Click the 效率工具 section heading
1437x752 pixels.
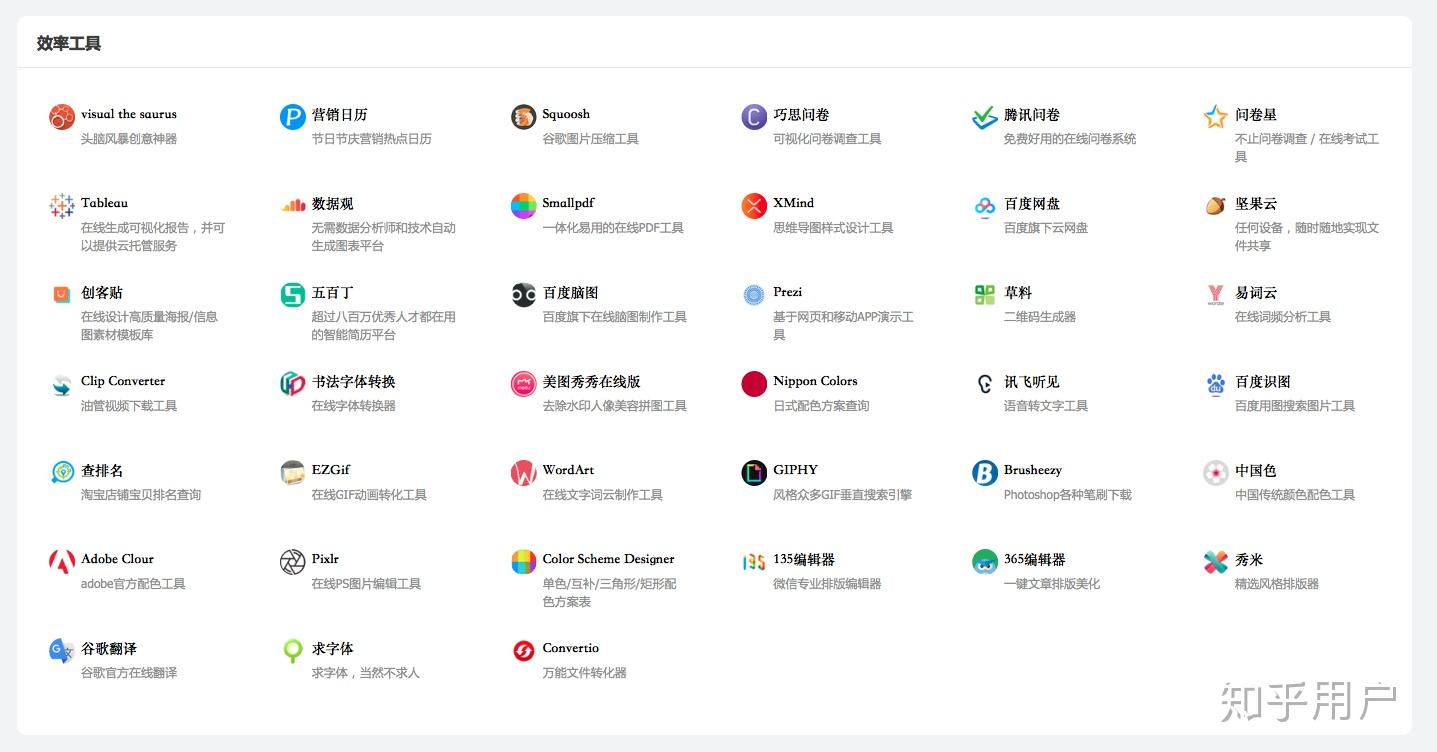pyautogui.click(x=69, y=43)
